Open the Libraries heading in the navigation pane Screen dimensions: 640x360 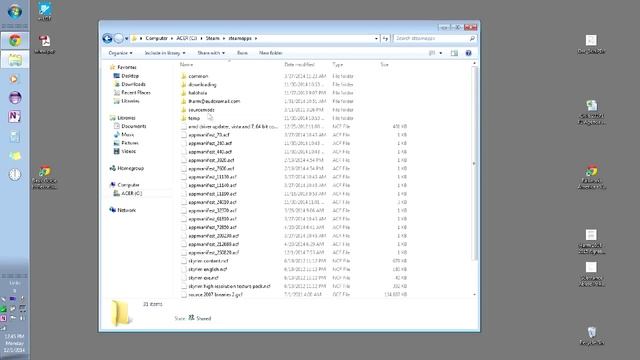click(x=126, y=118)
